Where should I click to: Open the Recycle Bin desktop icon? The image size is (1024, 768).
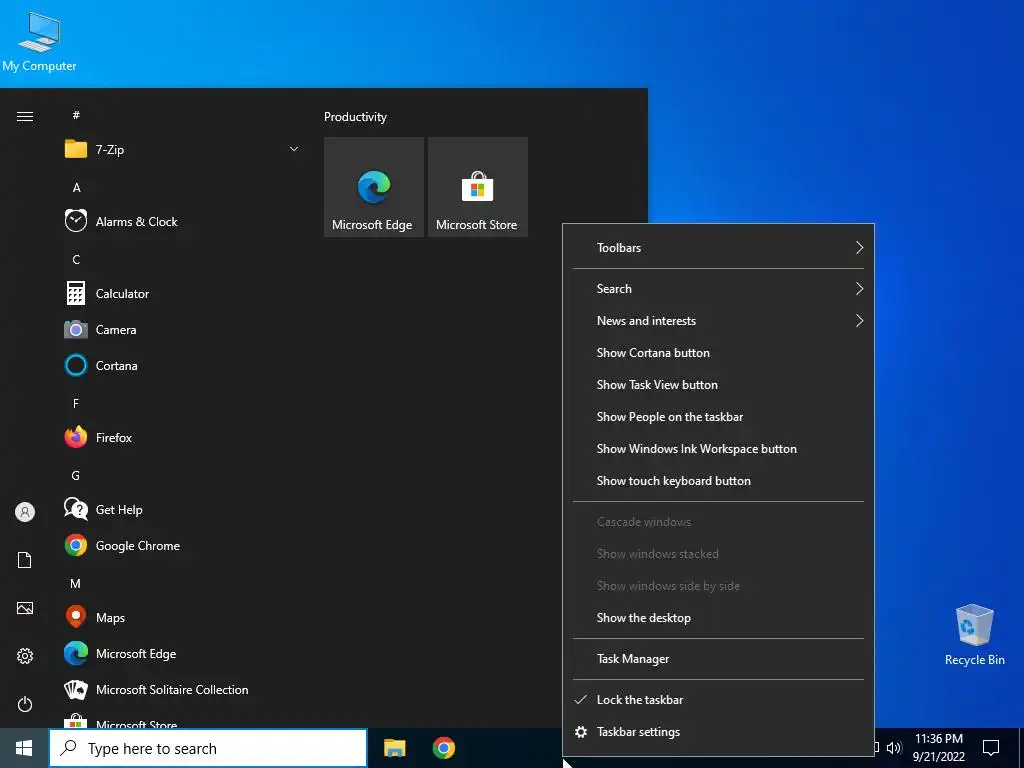[x=974, y=634]
